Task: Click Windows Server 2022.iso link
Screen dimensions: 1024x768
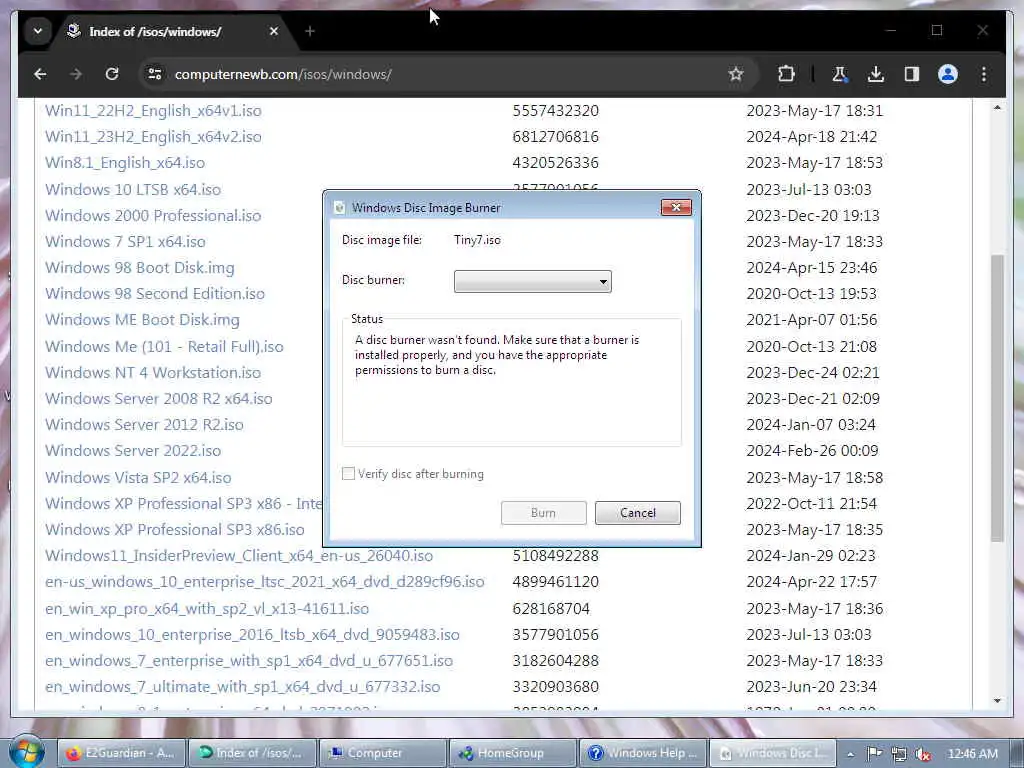Action: point(133,451)
